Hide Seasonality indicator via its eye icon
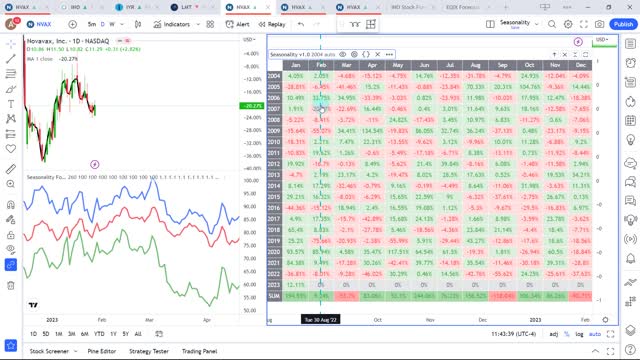 [x=343, y=54]
